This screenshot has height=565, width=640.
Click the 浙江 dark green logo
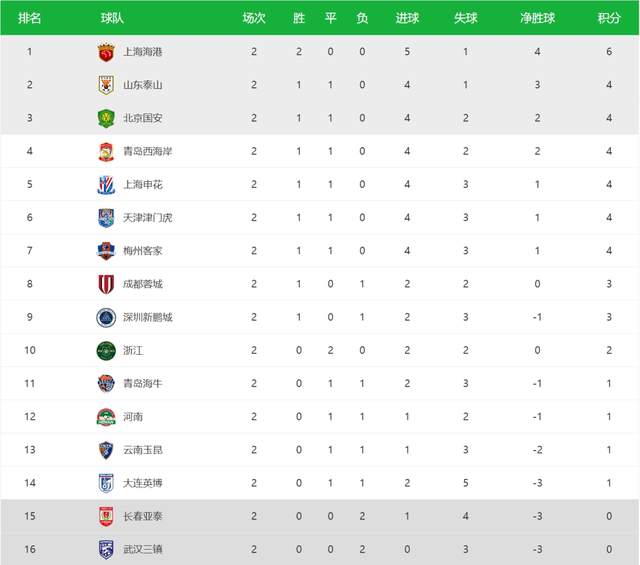pyautogui.click(x=106, y=351)
